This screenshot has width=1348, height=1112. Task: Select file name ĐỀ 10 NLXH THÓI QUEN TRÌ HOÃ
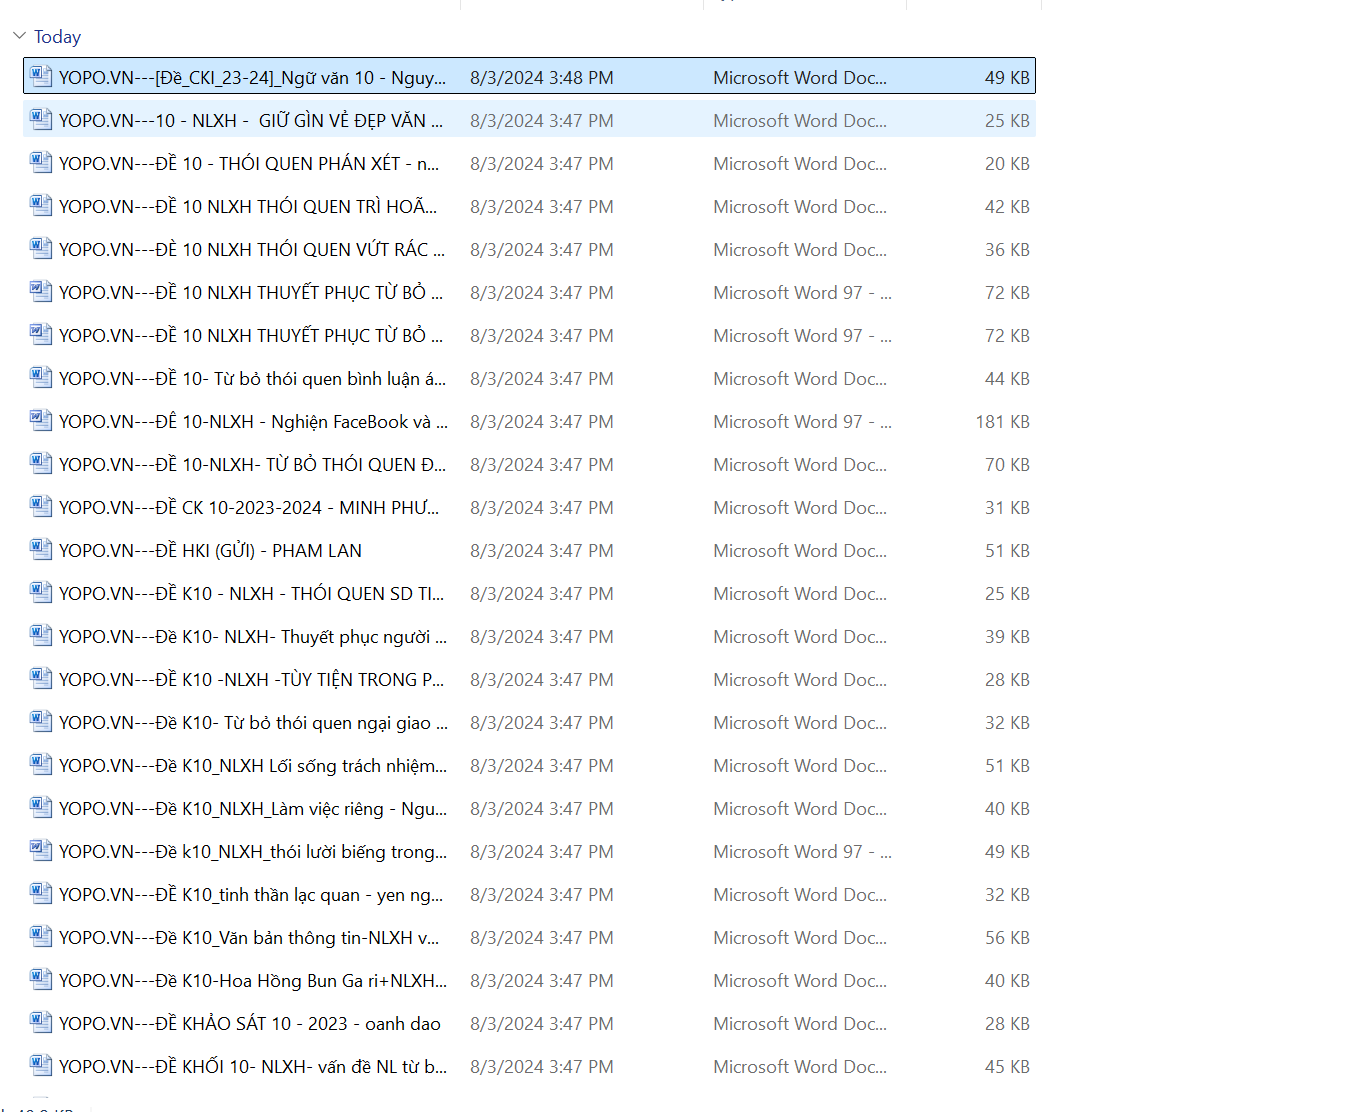(x=248, y=207)
